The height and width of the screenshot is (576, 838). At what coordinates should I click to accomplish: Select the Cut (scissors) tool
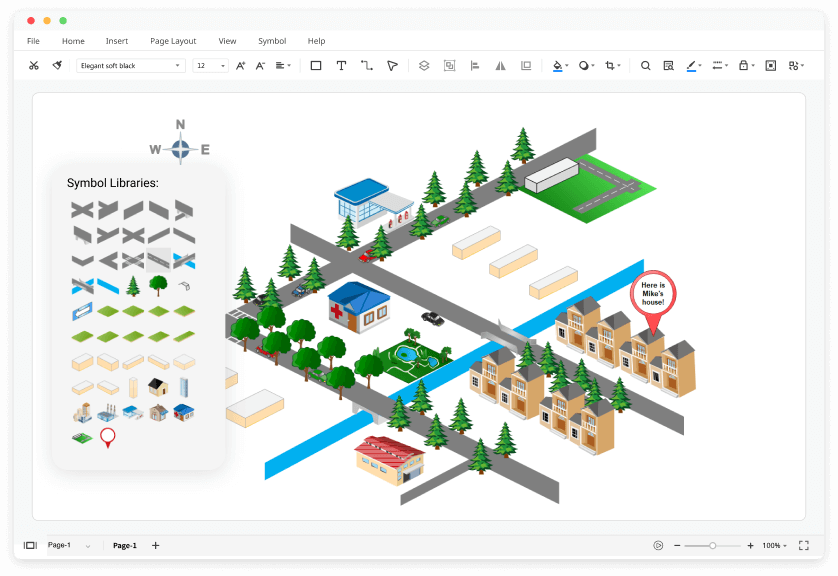[35, 65]
